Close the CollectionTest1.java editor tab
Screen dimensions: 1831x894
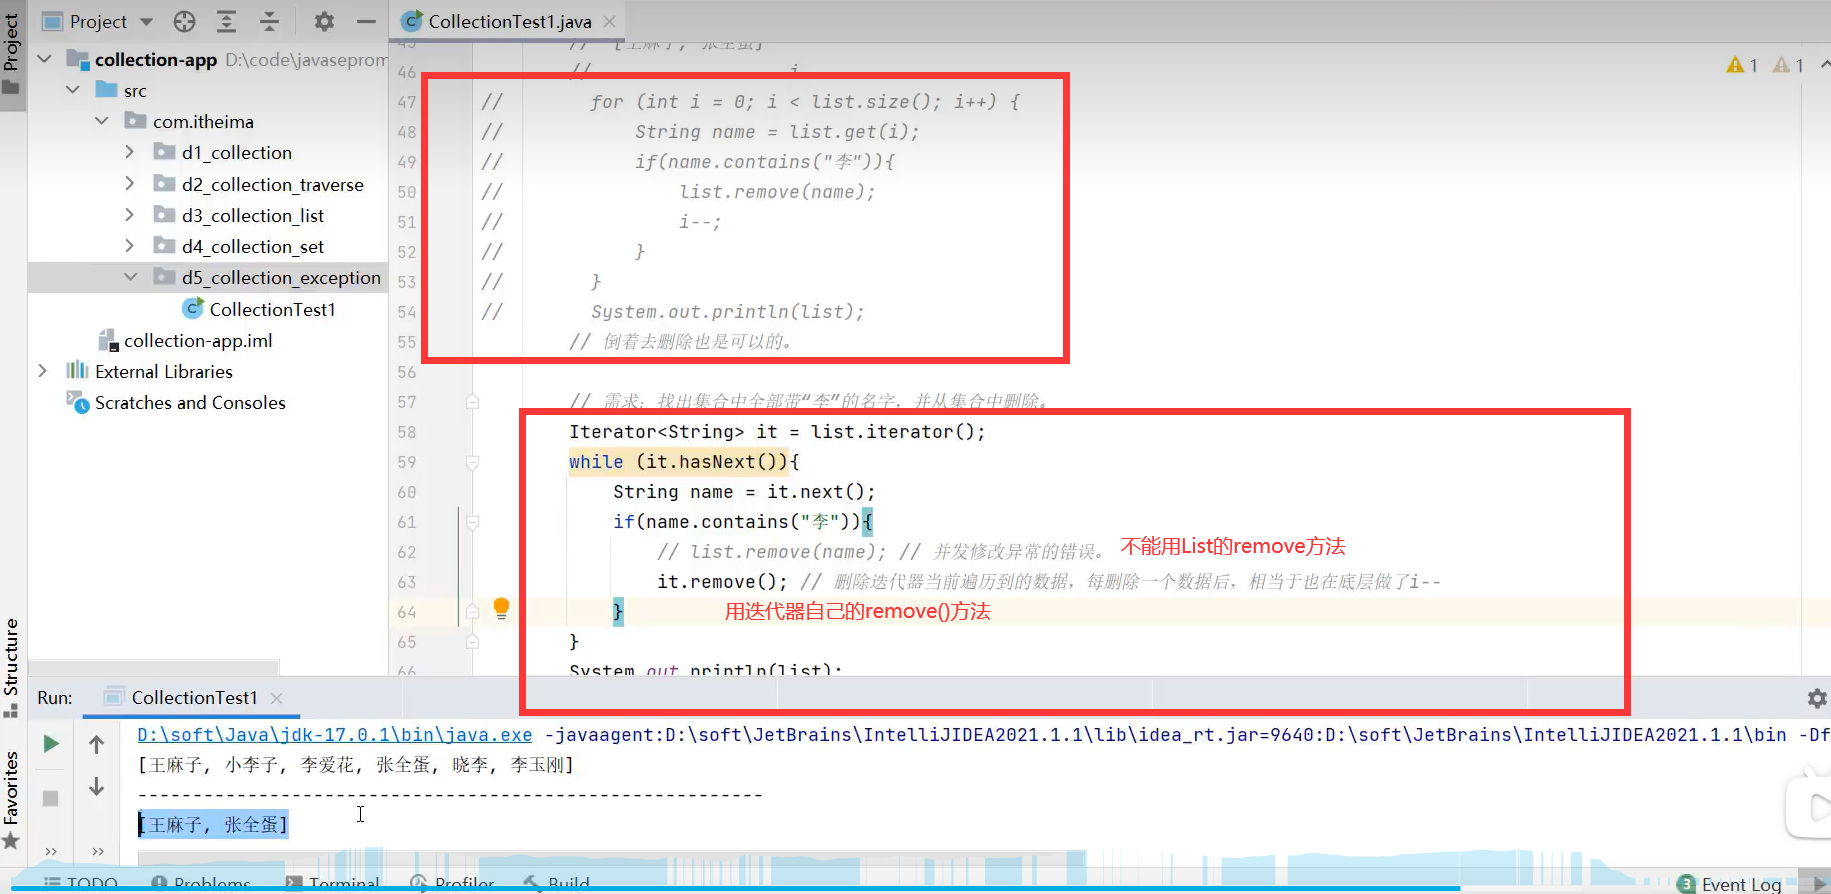tap(610, 21)
